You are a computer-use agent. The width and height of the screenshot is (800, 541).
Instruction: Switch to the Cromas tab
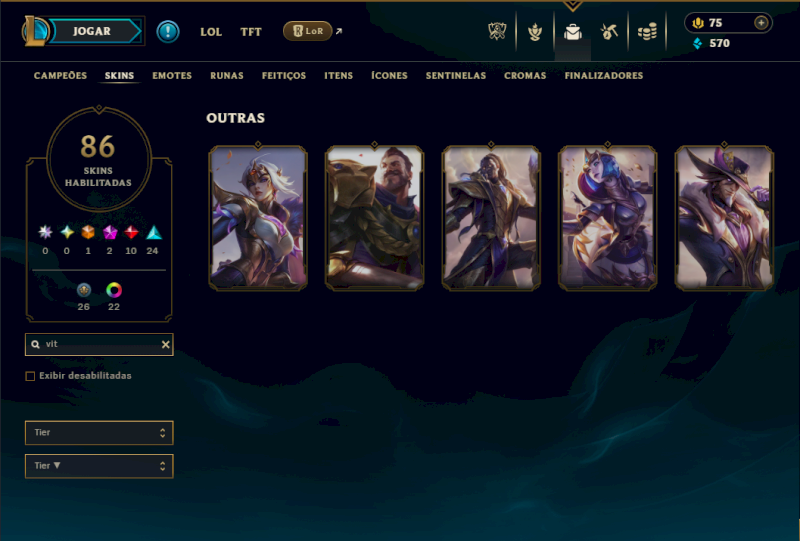pyautogui.click(x=525, y=76)
